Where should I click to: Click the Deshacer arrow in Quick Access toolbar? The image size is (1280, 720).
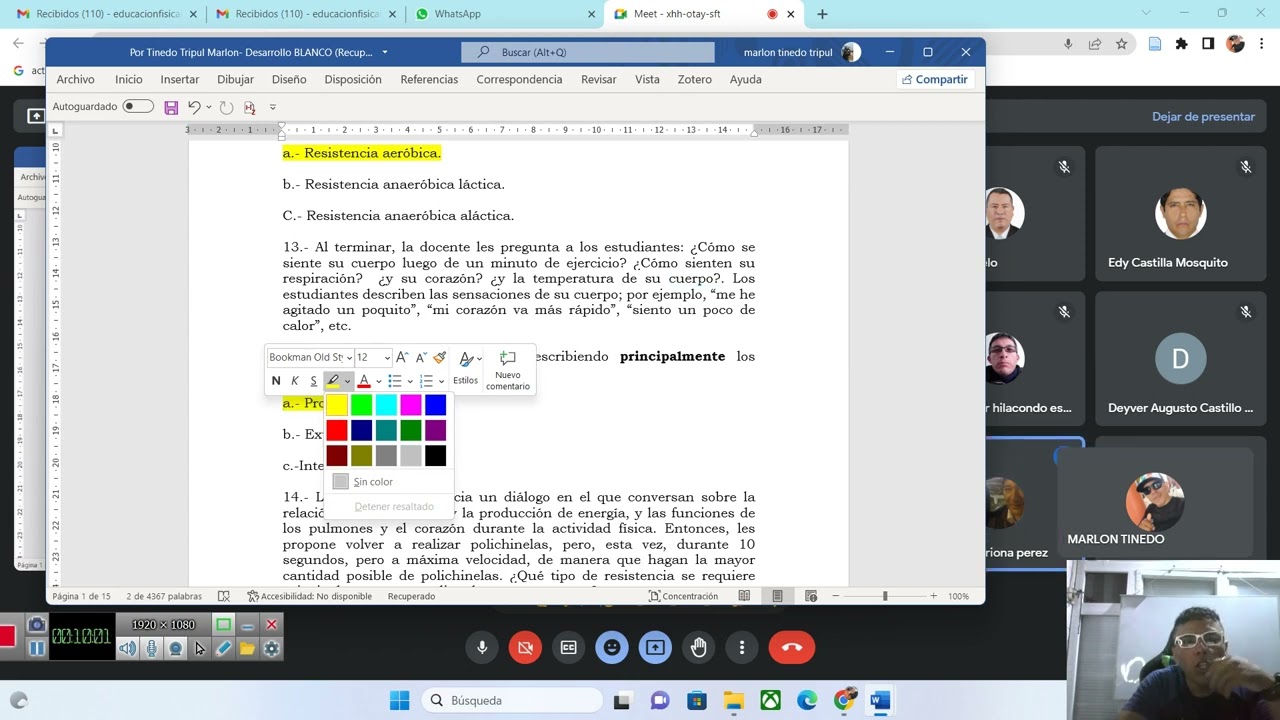[x=194, y=106]
